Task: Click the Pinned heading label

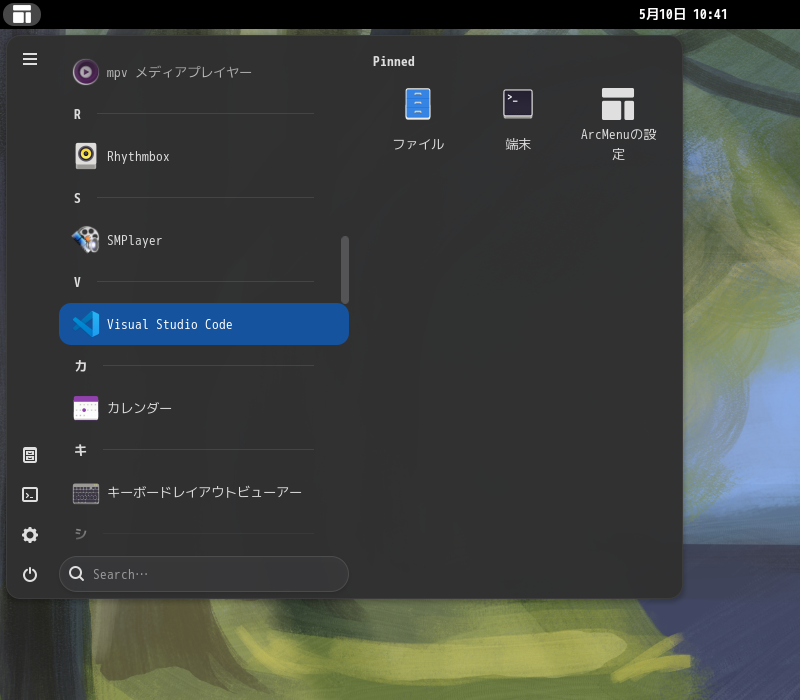Action: point(393,61)
